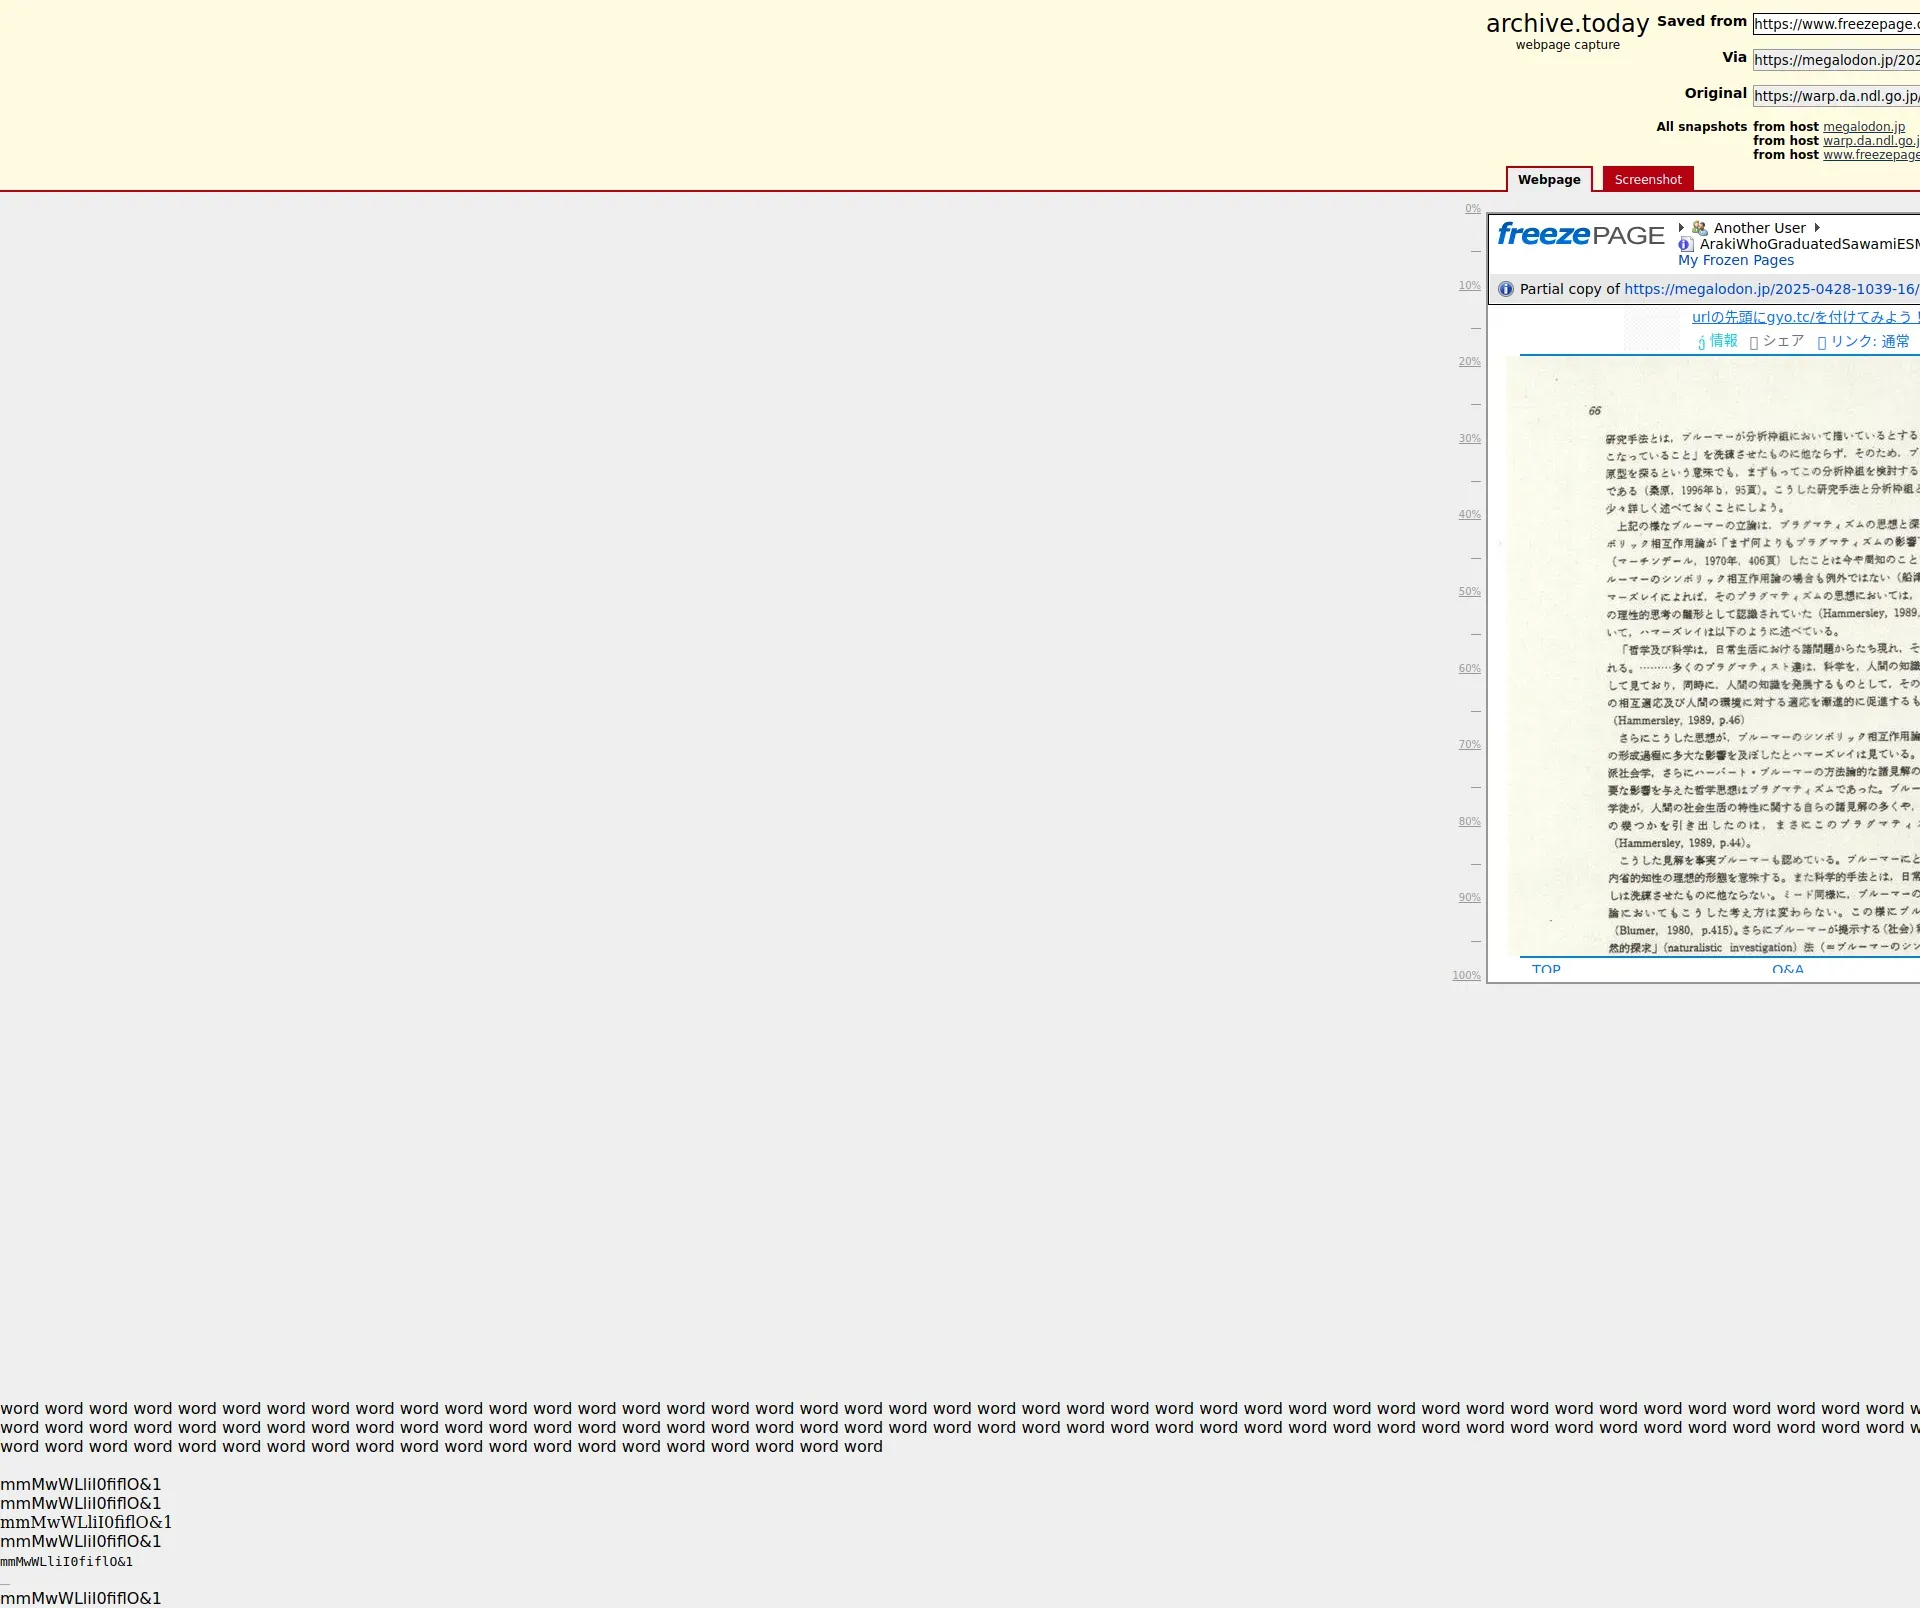The width and height of the screenshot is (1920, 1608).
Task: Expand the arrow left of Another User
Action: (1682, 228)
